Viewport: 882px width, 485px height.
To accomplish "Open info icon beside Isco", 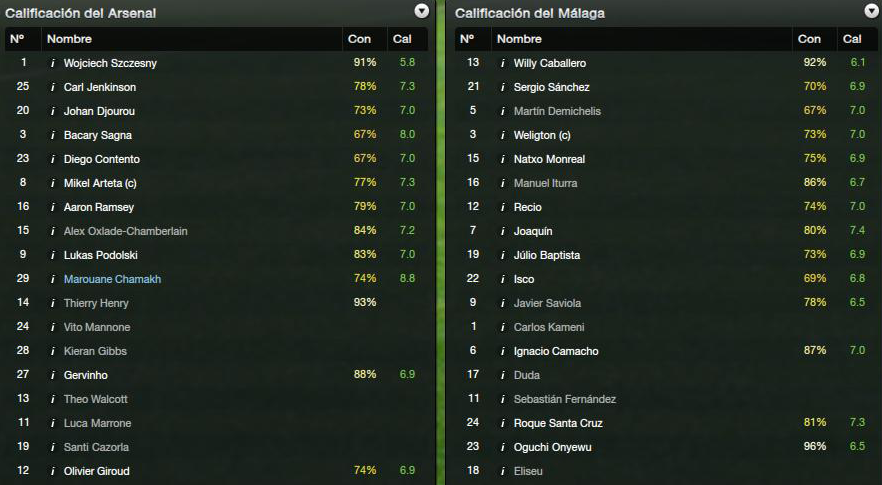I will click(x=503, y=279).
